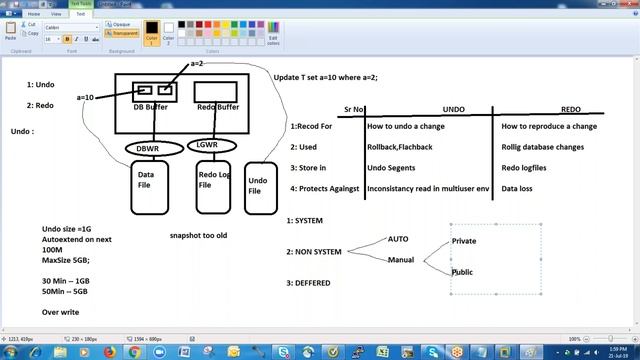Image resolution: width=640 pixels, height=360 pixels.
Task: Choose the orange color swatch
Action: point(217,24)
